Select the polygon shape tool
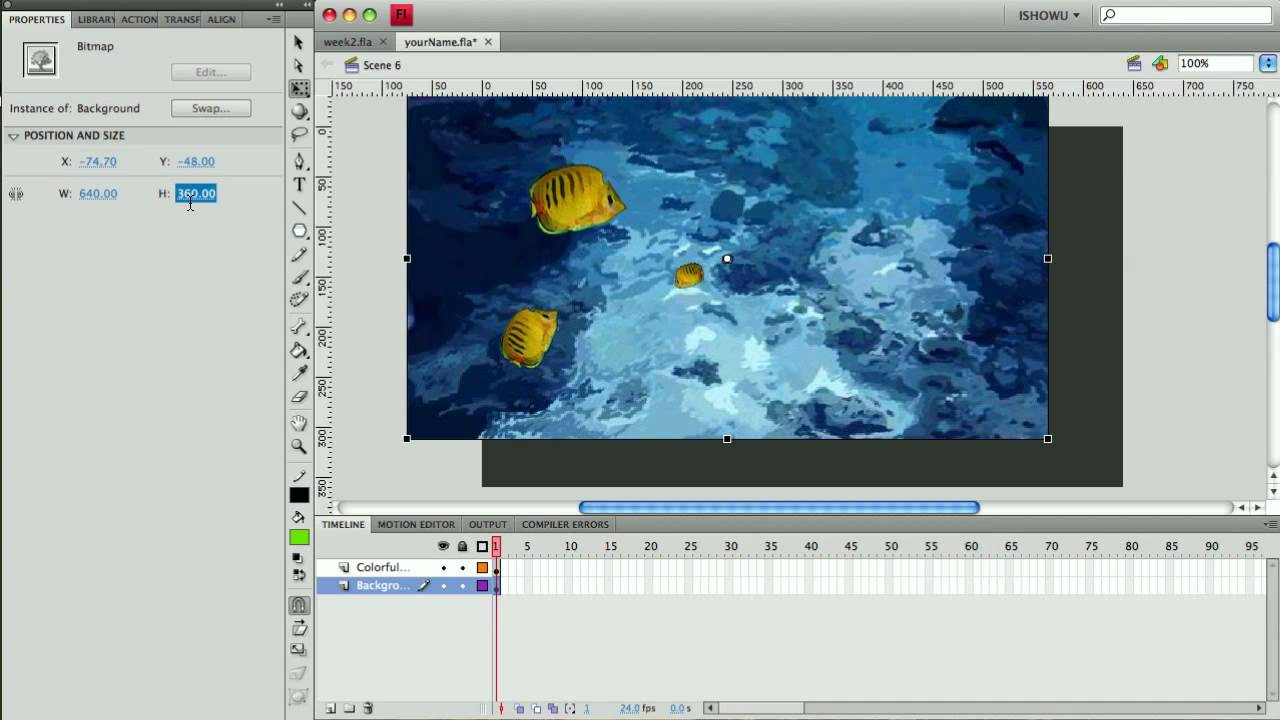 click(299, 231)
